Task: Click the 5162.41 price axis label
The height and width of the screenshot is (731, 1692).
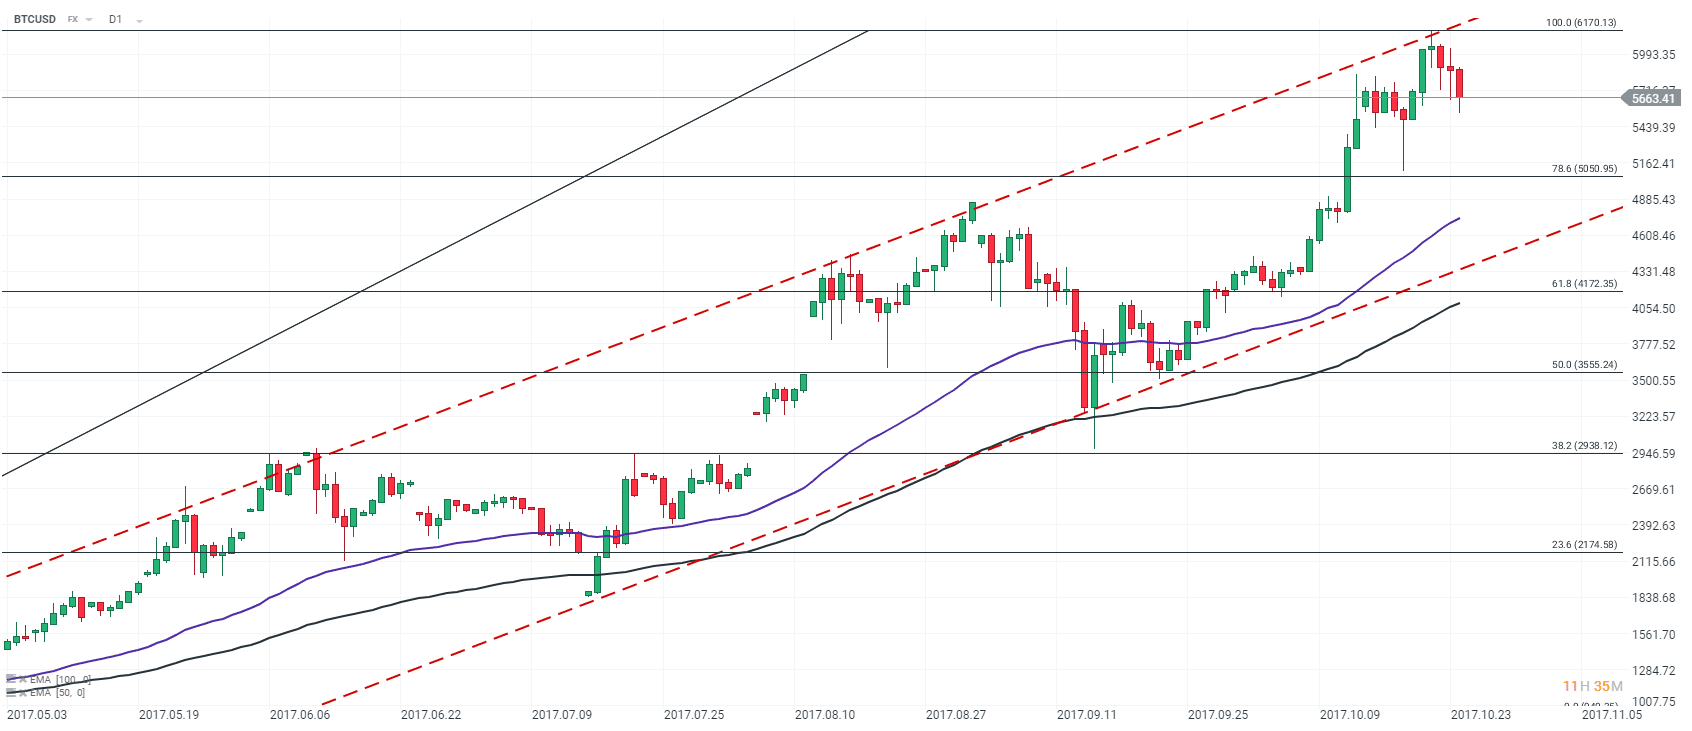Action: tap(1654, 164)
